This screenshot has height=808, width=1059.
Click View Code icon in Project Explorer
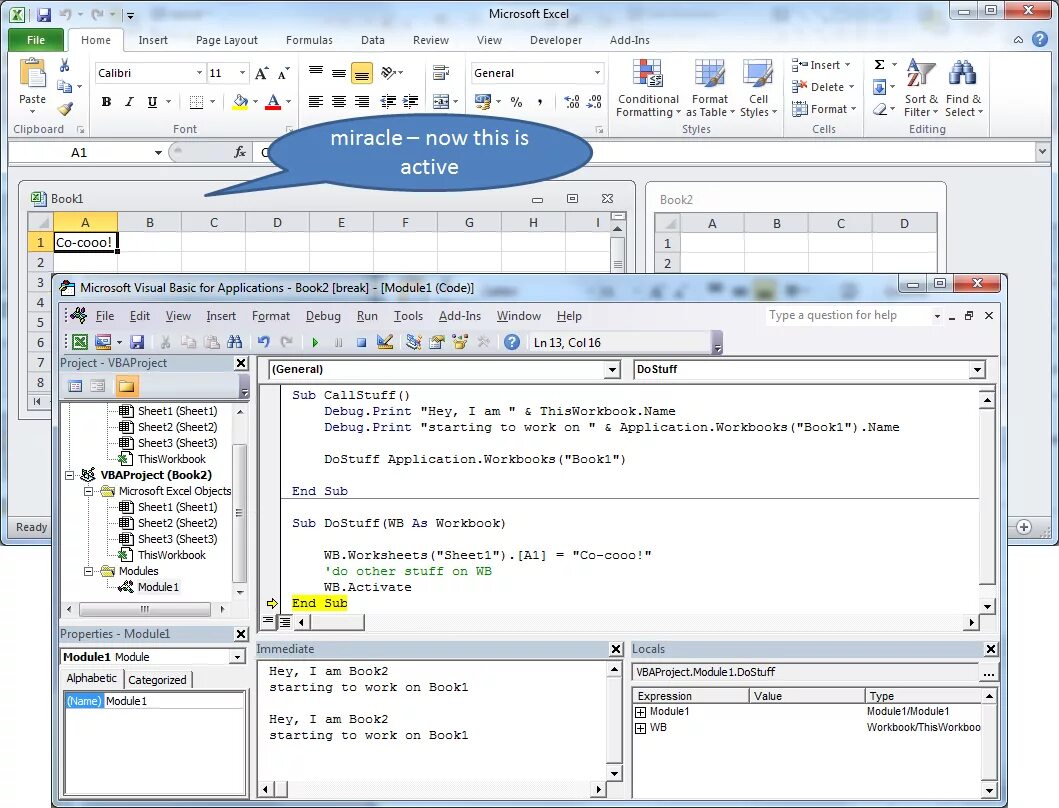(75, 386)
